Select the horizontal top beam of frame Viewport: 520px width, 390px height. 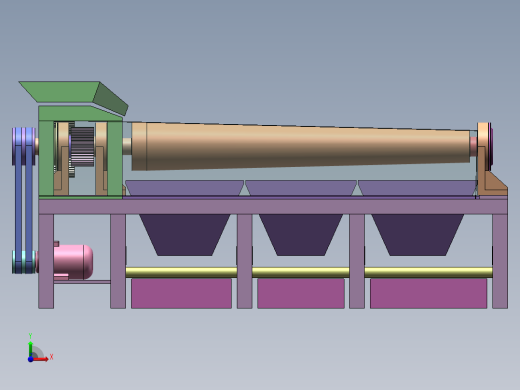(273, 207)
